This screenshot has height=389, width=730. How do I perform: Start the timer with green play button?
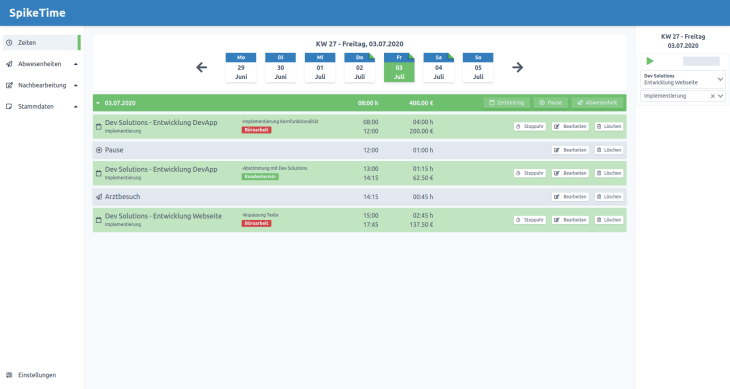pos(650,61)
